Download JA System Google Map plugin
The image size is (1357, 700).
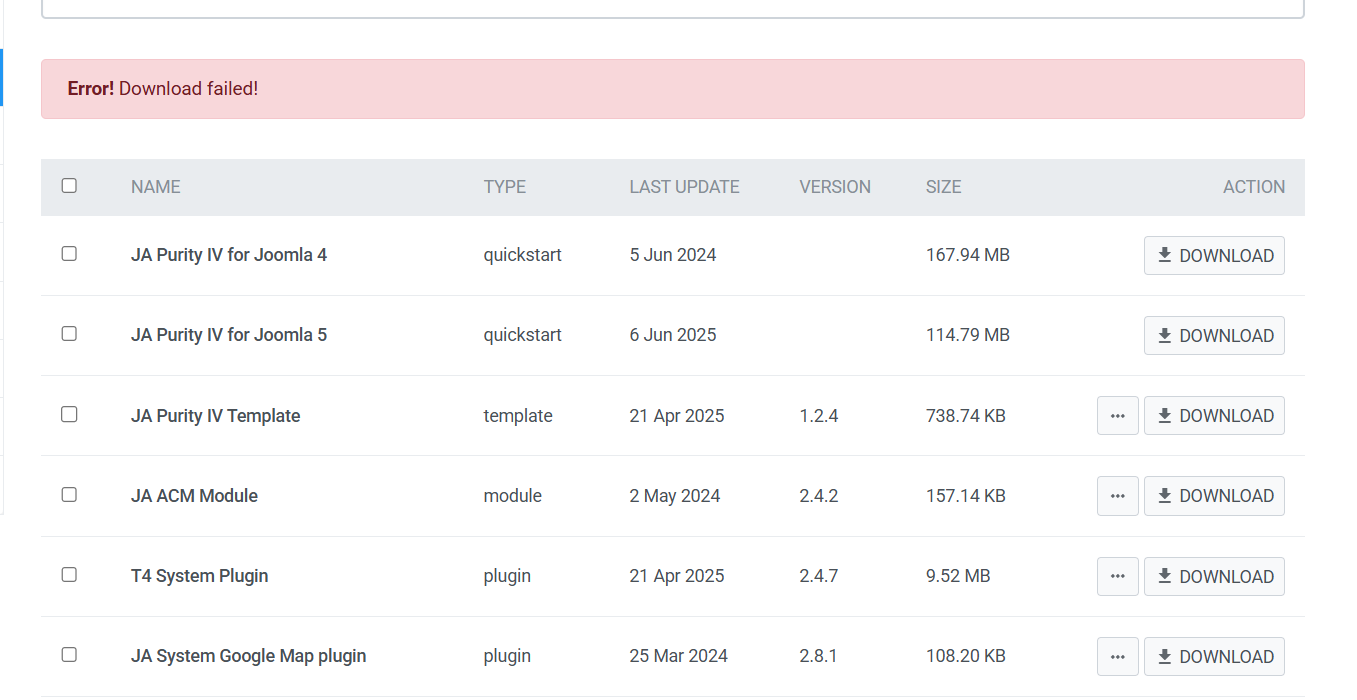pyautogui.click(x=1214, y=656)
